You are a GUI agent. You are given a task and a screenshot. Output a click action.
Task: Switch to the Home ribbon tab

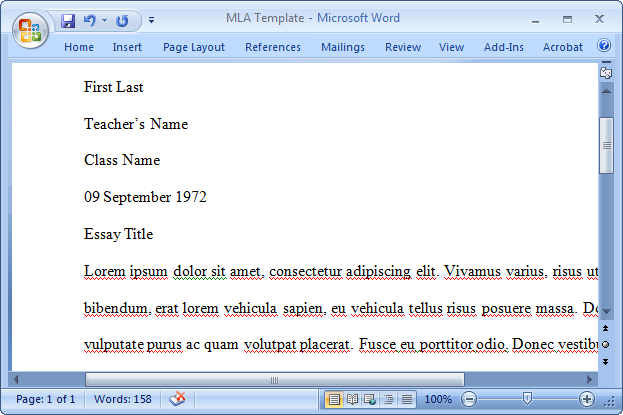(79, 47)
